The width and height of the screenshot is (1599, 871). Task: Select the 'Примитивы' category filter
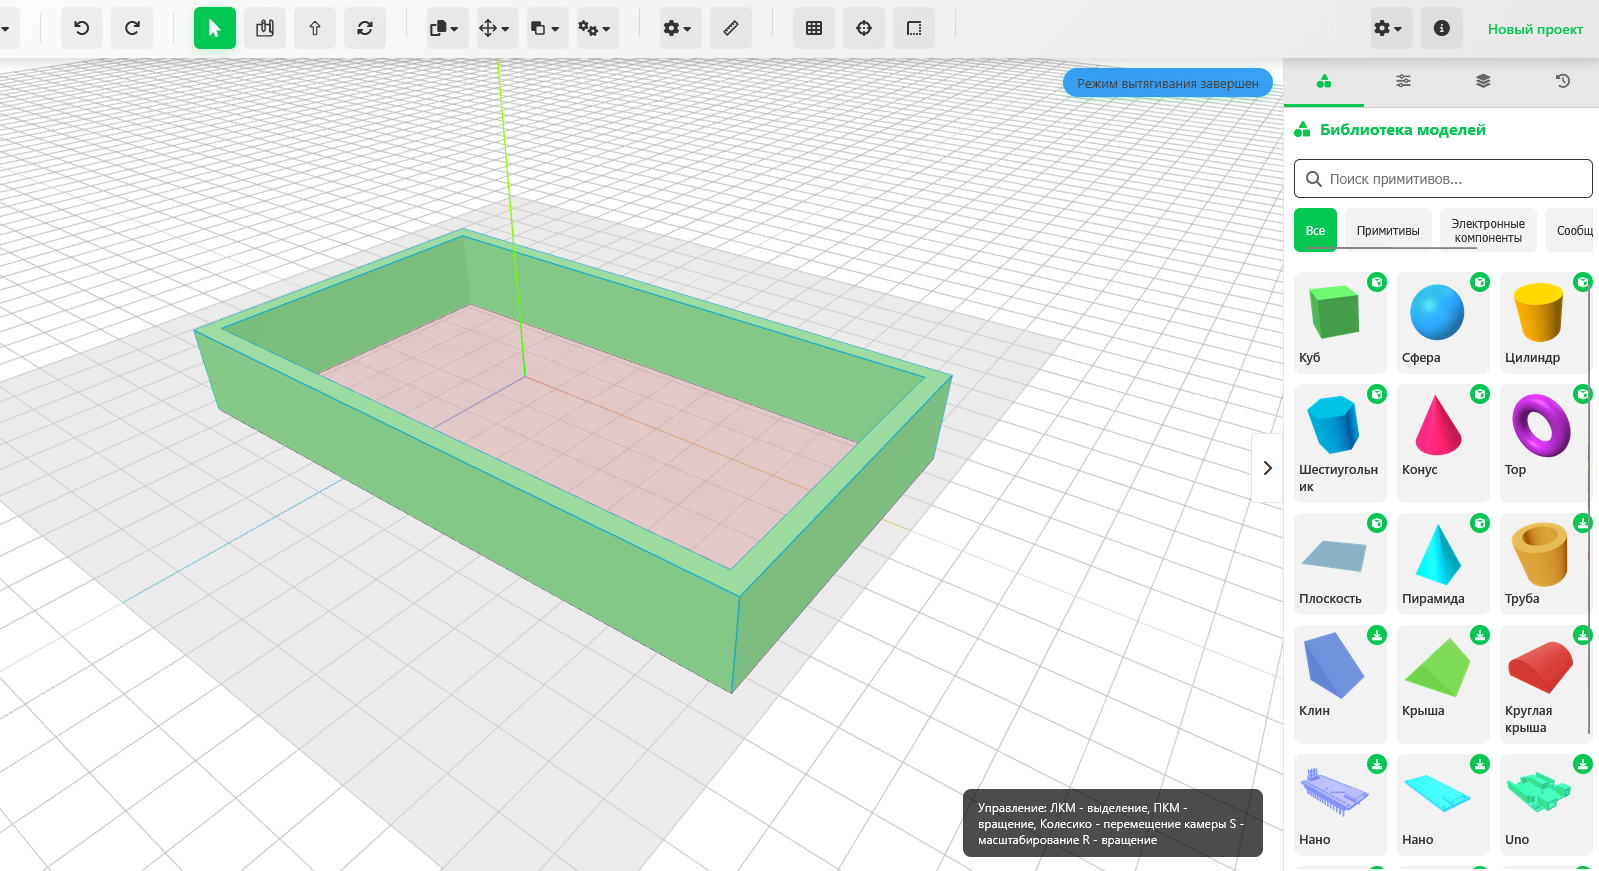click(1387, 231)
